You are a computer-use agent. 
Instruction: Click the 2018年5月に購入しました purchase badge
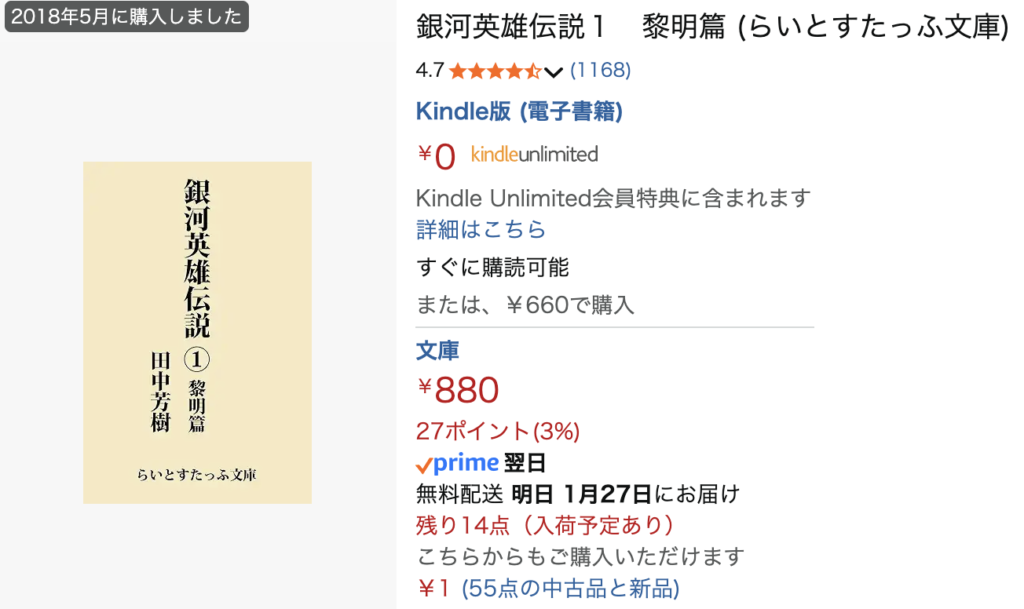point(125,16)
